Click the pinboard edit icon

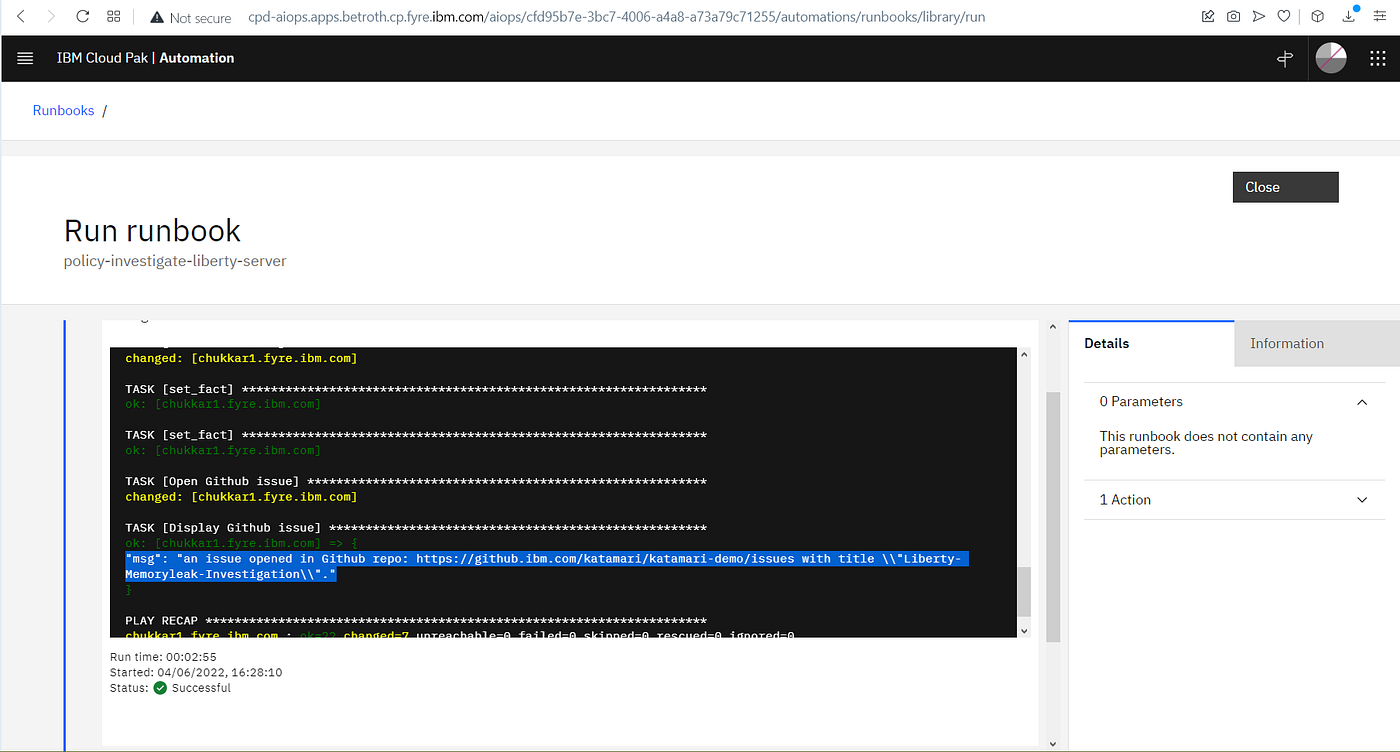pyautogui.click(x=1208, y=17)
